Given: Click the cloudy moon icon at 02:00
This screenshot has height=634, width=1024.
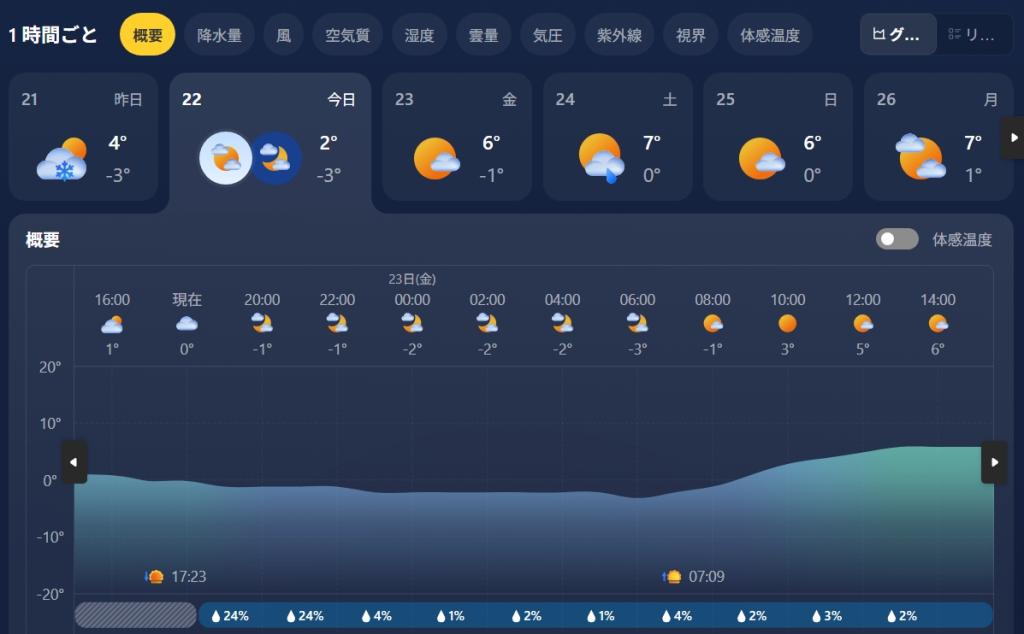Looking at the screenshot, I should click(x=487, y=322).
